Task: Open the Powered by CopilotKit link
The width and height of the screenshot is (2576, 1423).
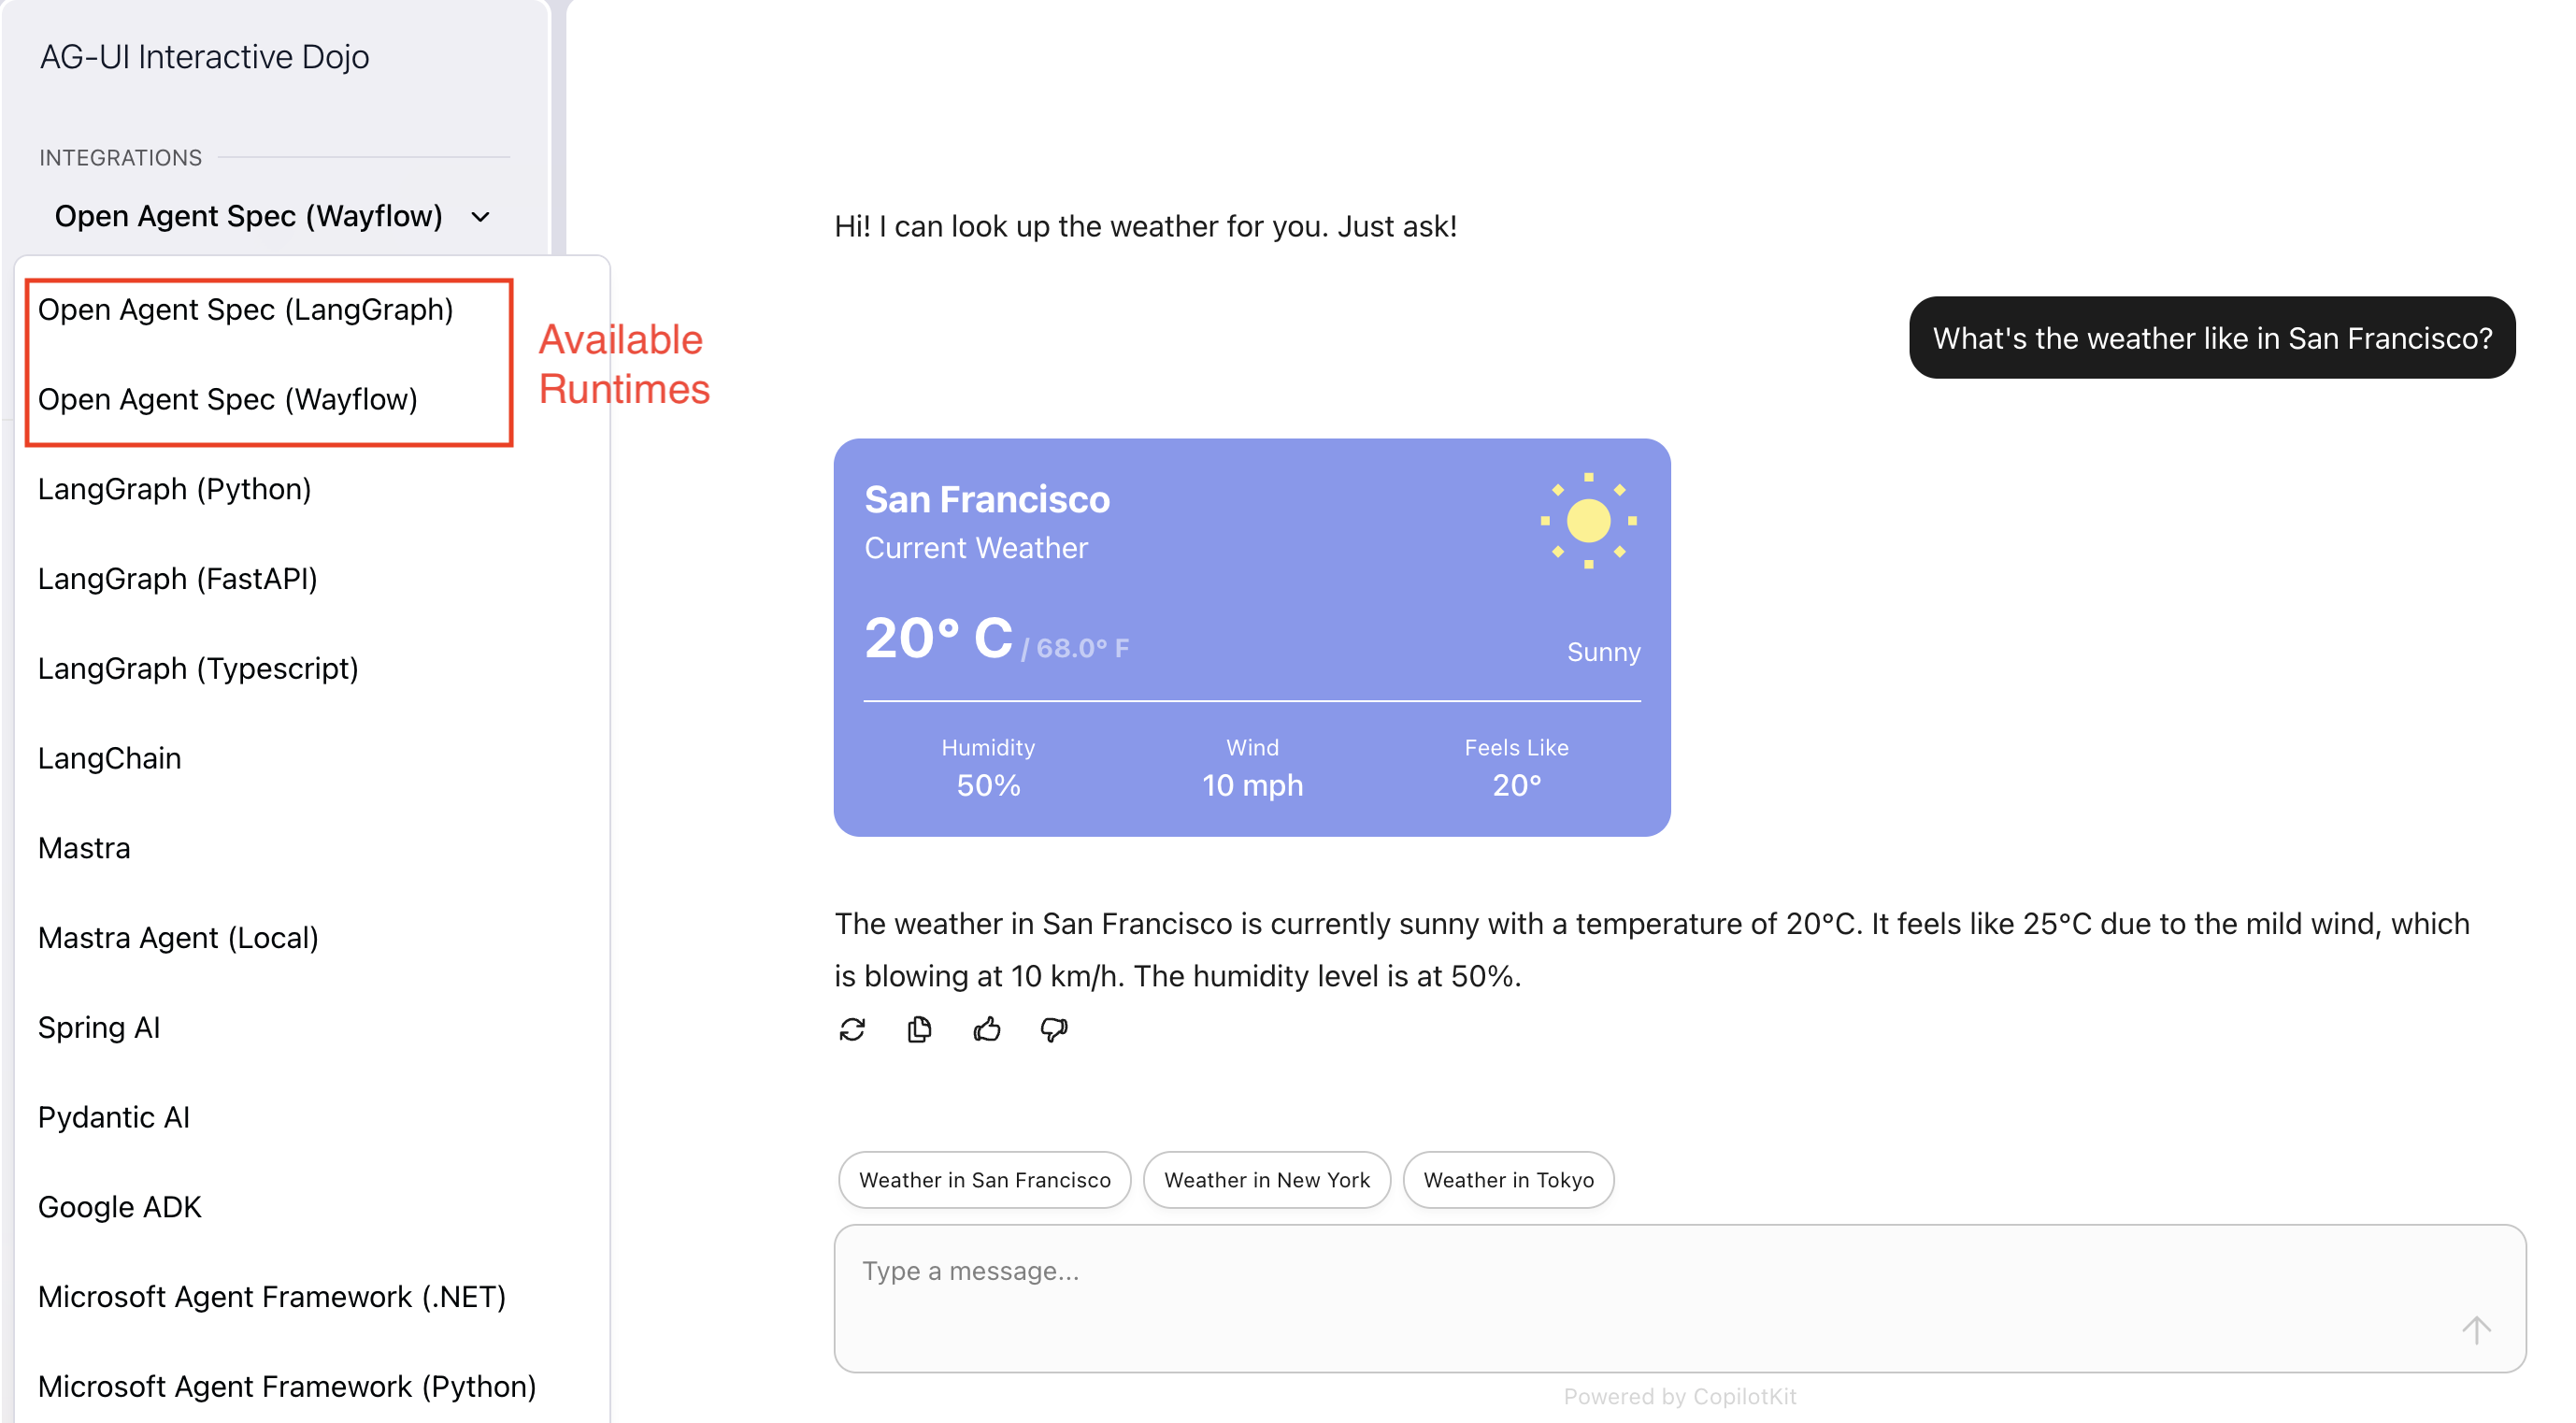Action: (1680, 1397)
